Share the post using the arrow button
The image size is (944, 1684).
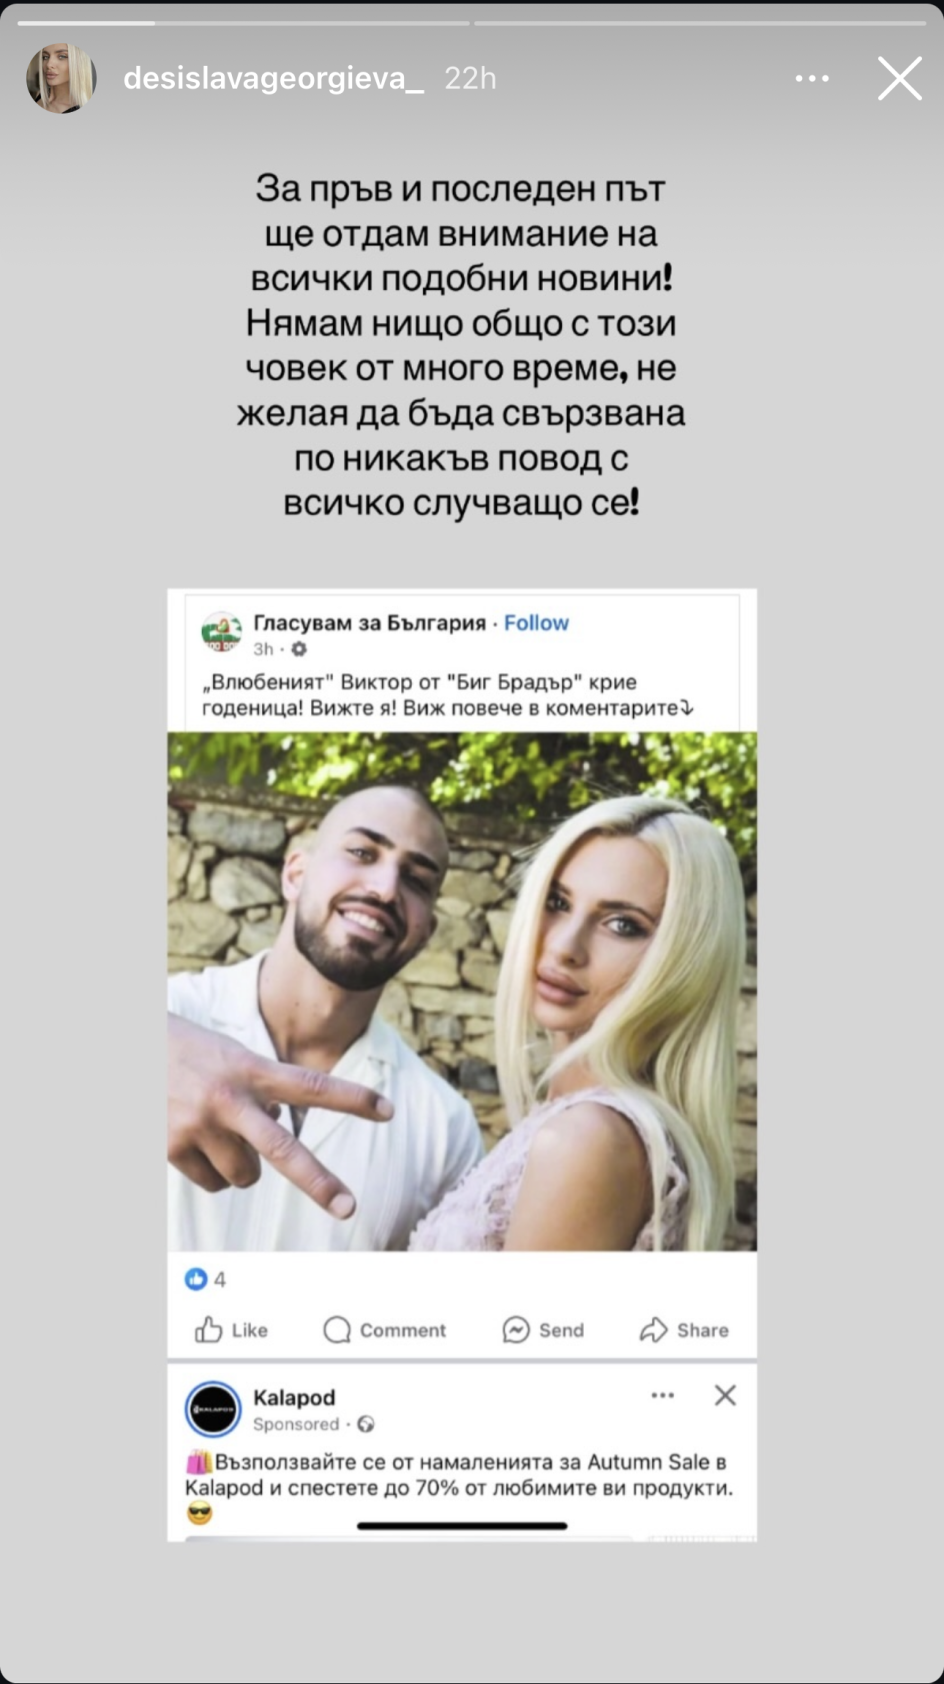coord(684,1330)
